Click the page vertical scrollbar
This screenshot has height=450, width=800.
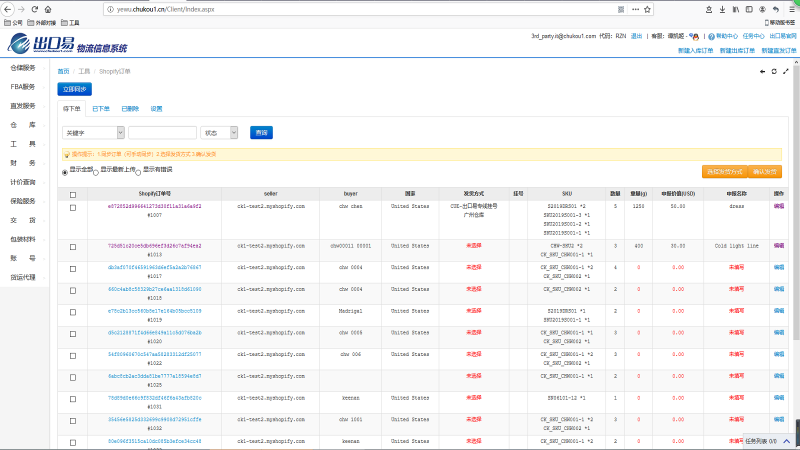(796, 204)
